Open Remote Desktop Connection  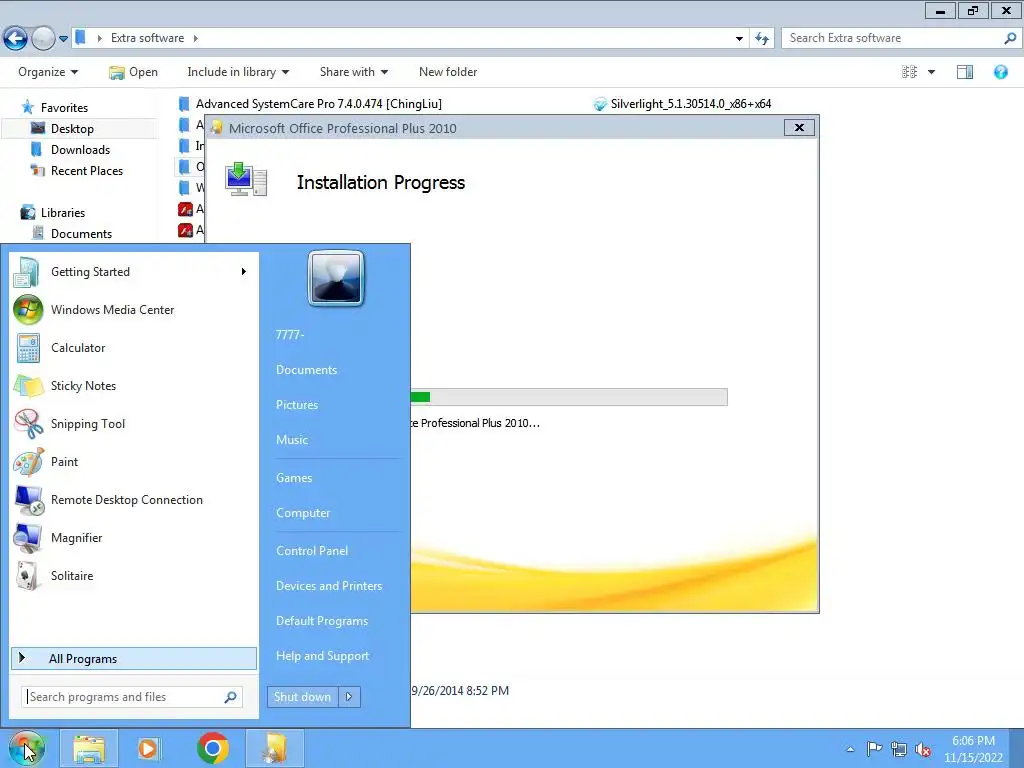134,500
